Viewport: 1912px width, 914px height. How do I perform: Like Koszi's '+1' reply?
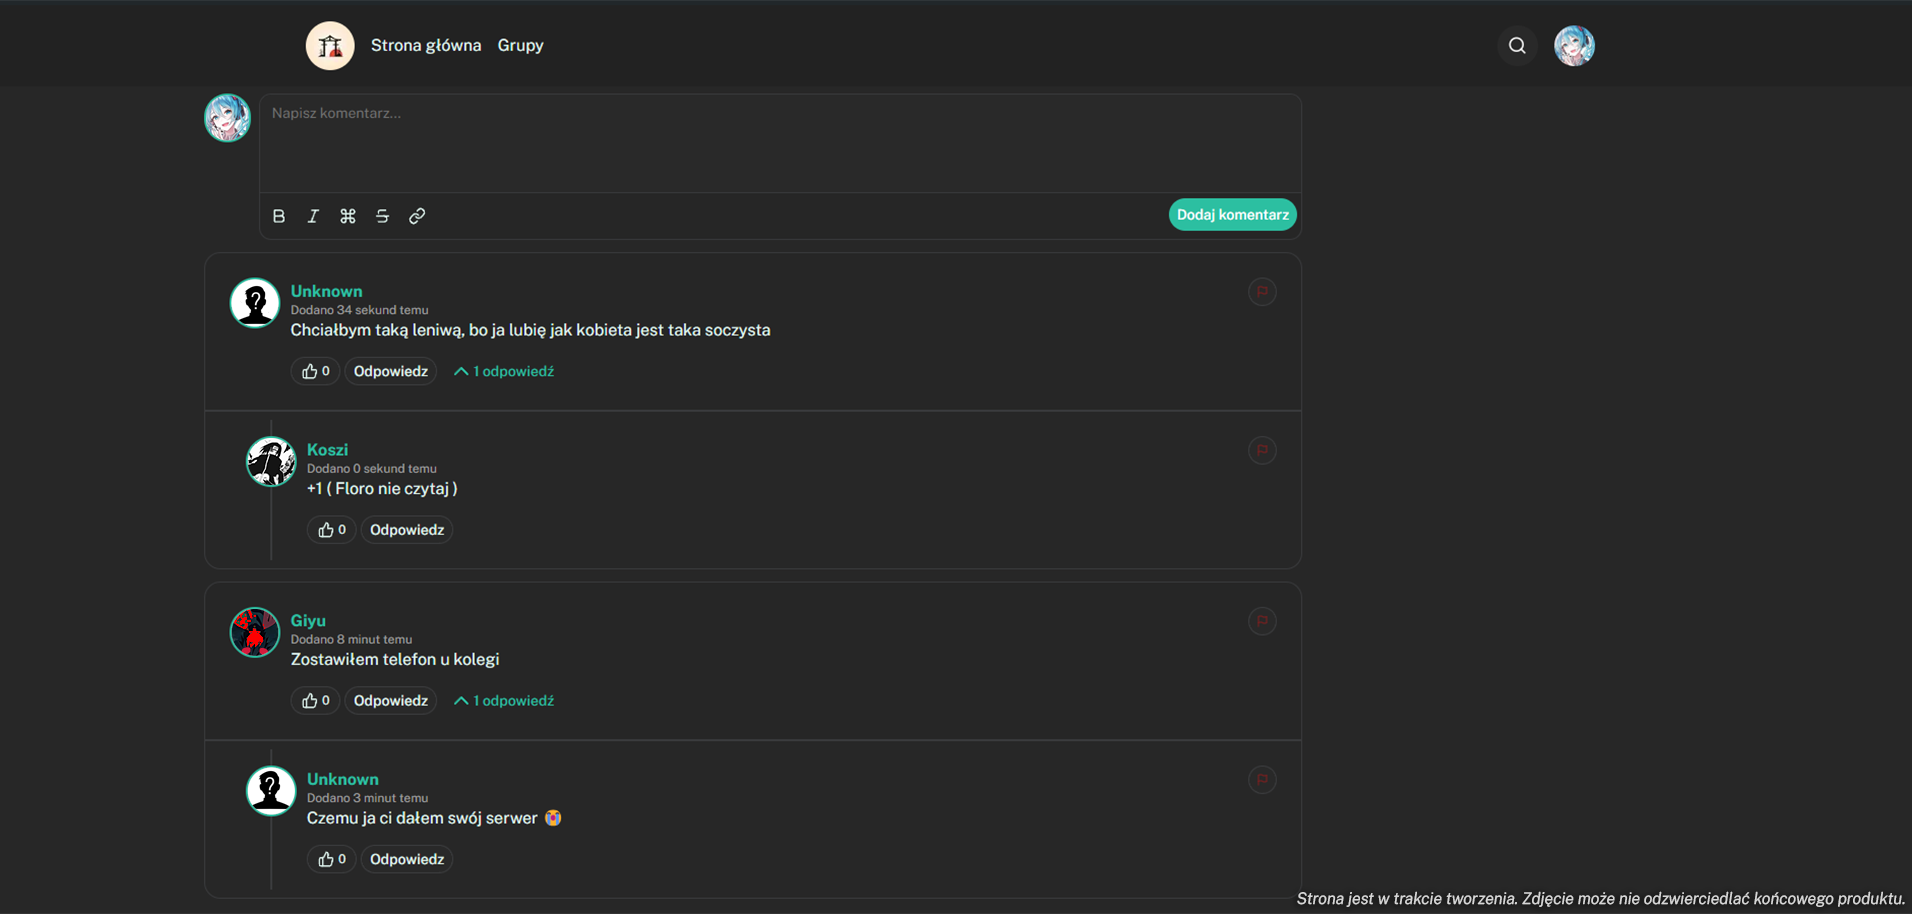[331, 529]
